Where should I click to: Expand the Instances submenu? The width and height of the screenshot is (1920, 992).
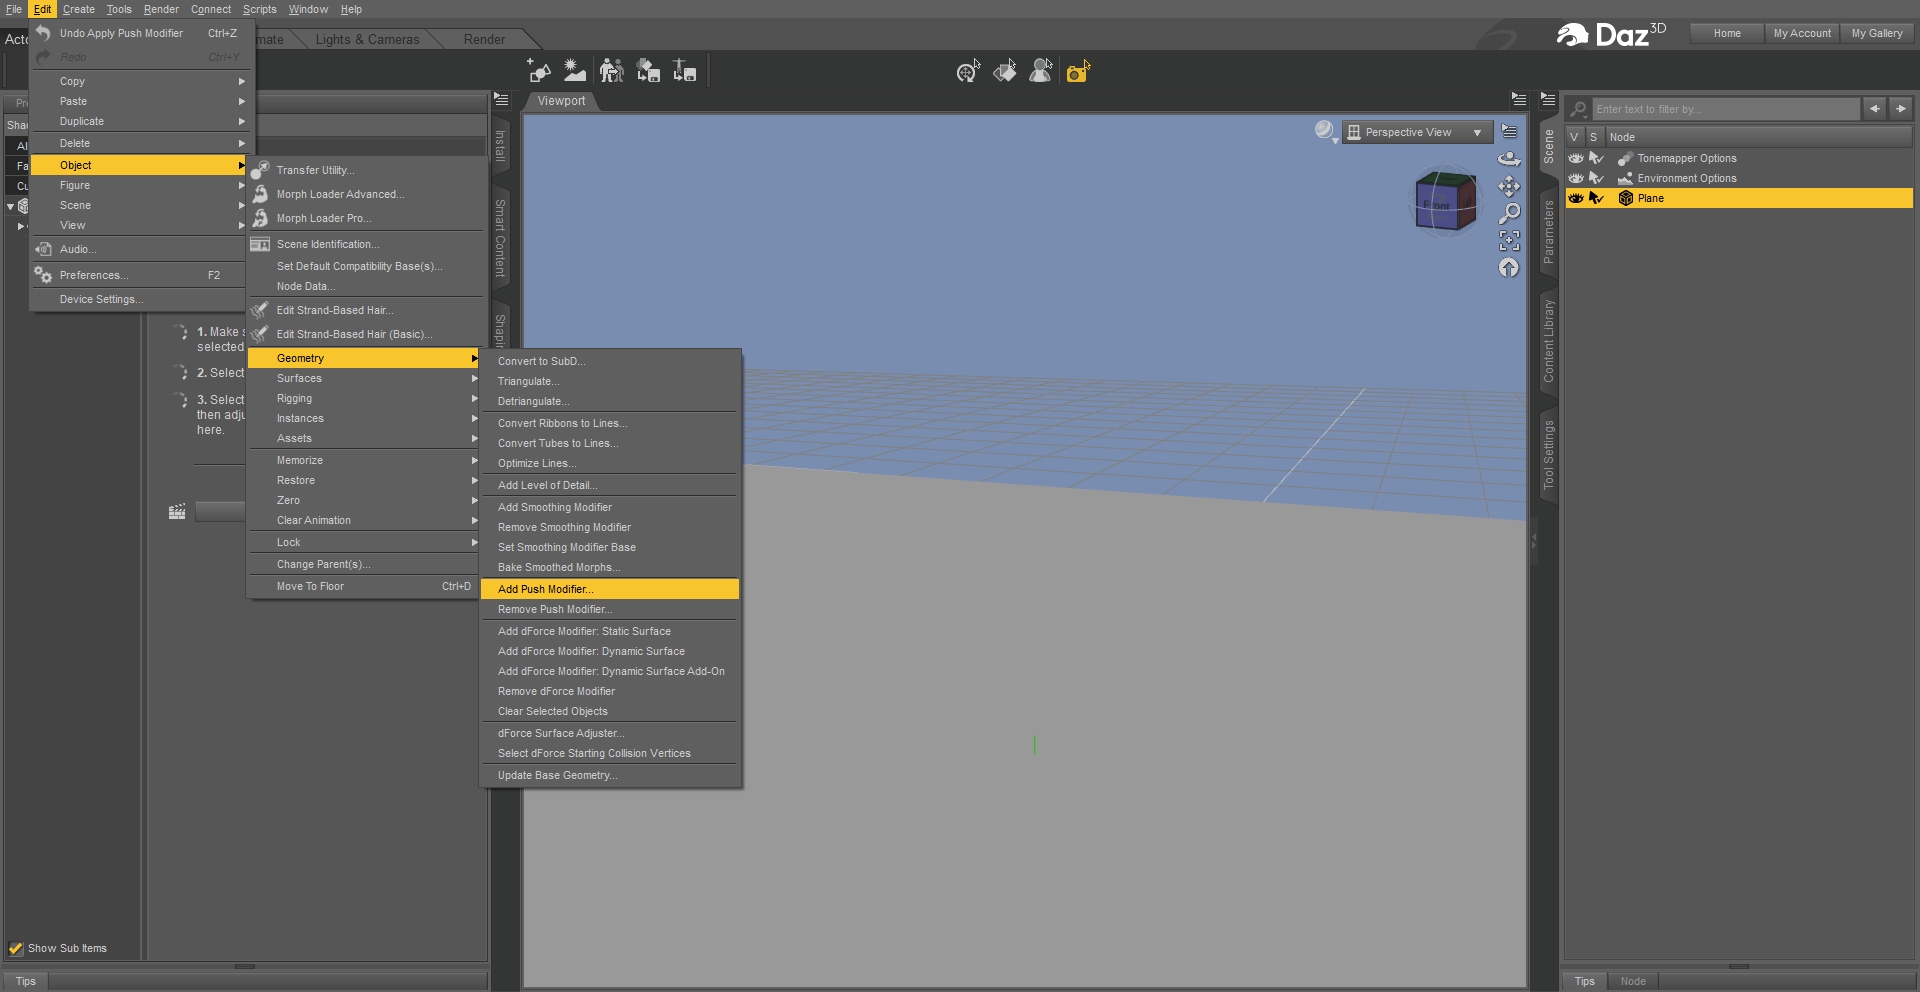(x=364, y=418)
